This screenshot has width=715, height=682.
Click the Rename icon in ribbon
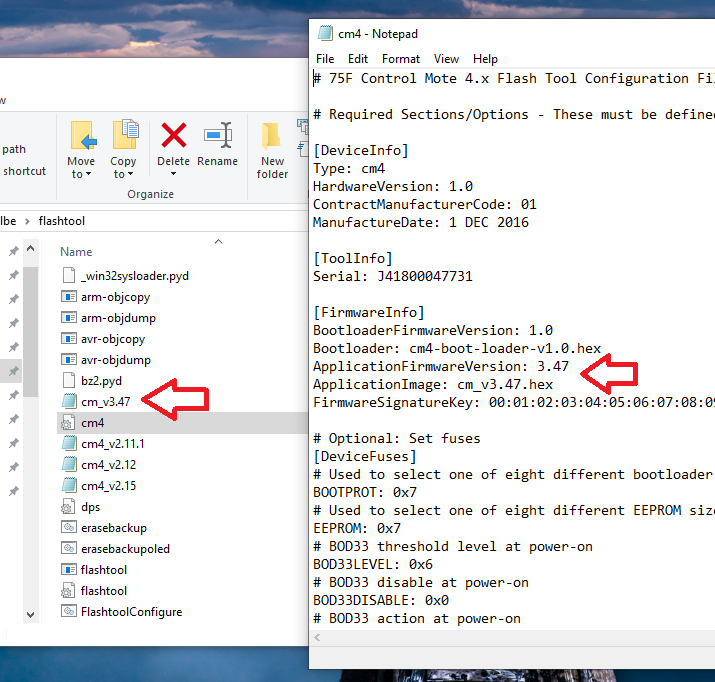[x=218, y=135]
